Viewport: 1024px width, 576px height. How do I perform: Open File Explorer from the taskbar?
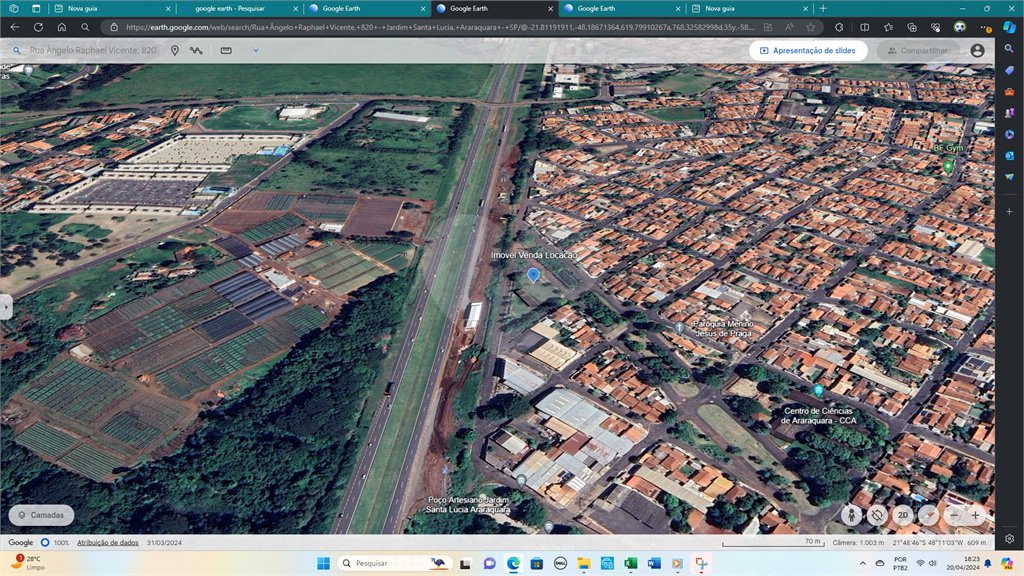click(x=583, y=563)
